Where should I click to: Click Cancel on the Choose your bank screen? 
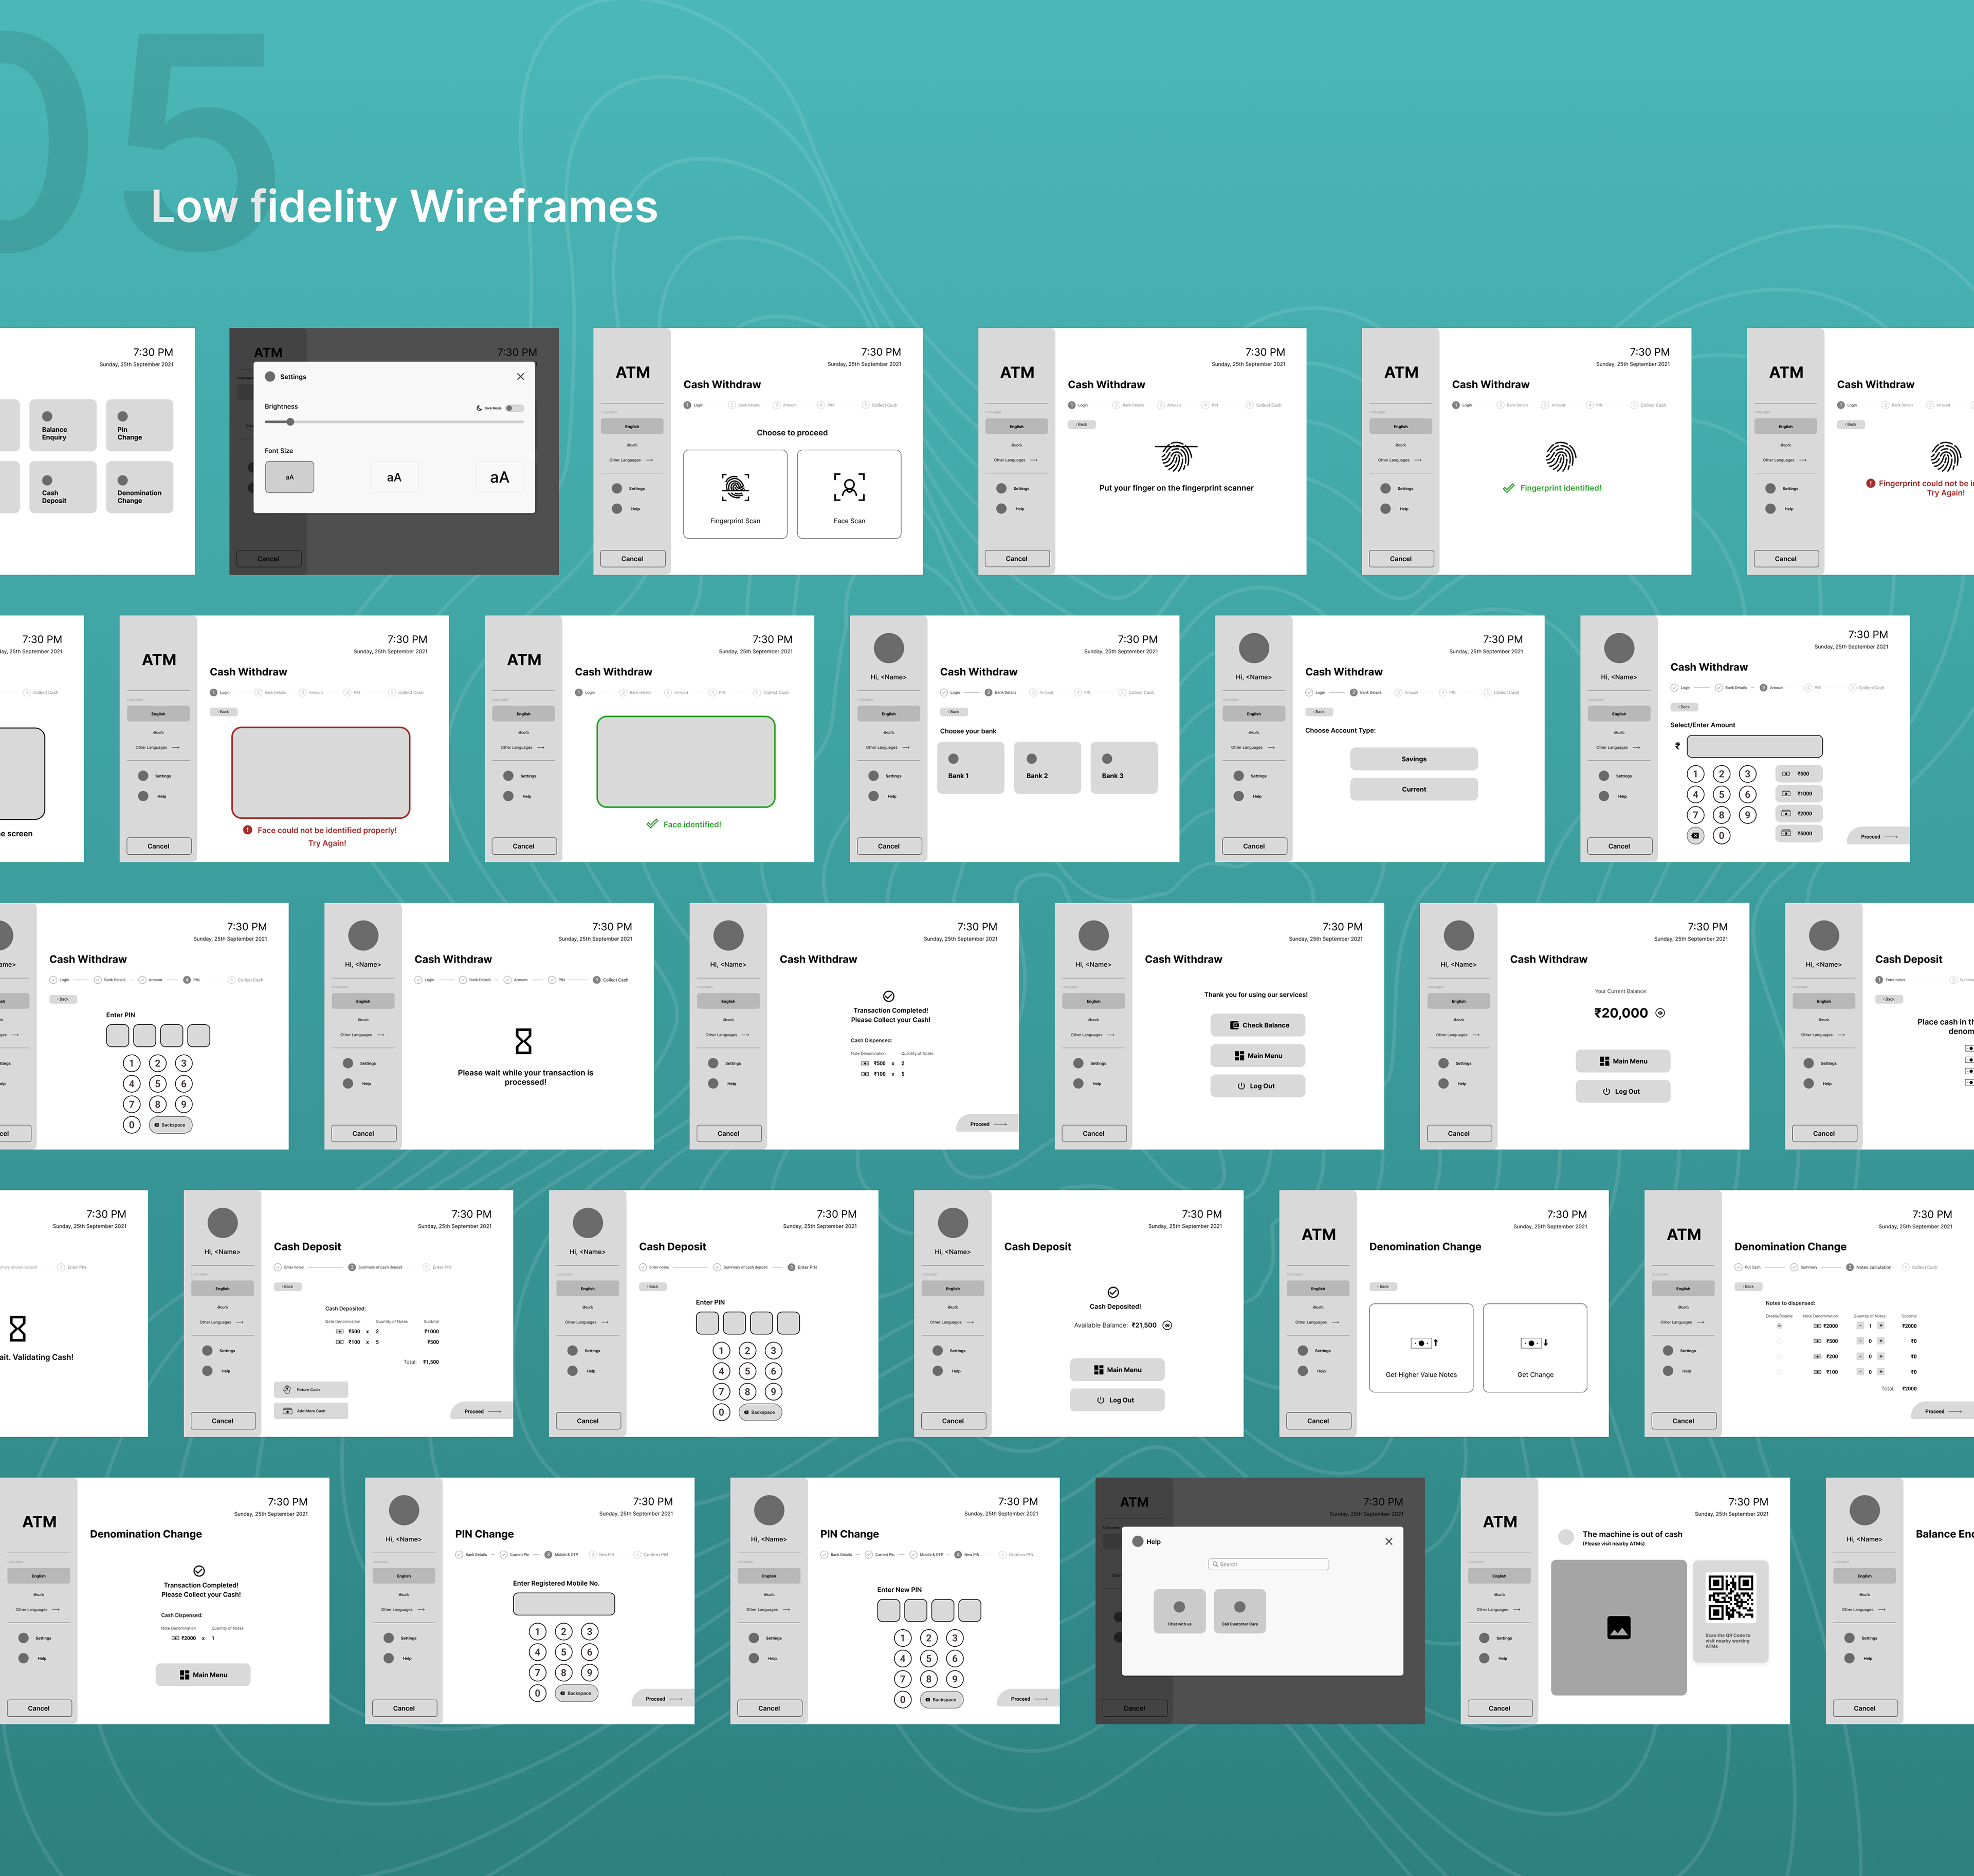coord(889,846)
